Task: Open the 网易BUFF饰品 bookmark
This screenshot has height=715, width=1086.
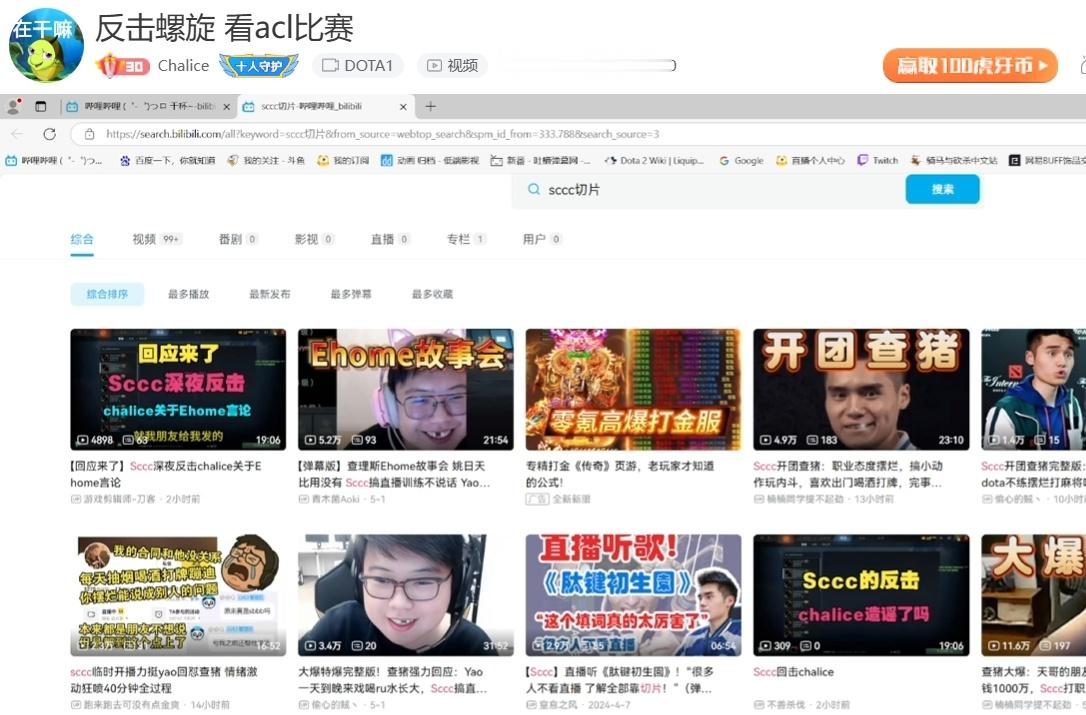Action: click(1047, 160)
